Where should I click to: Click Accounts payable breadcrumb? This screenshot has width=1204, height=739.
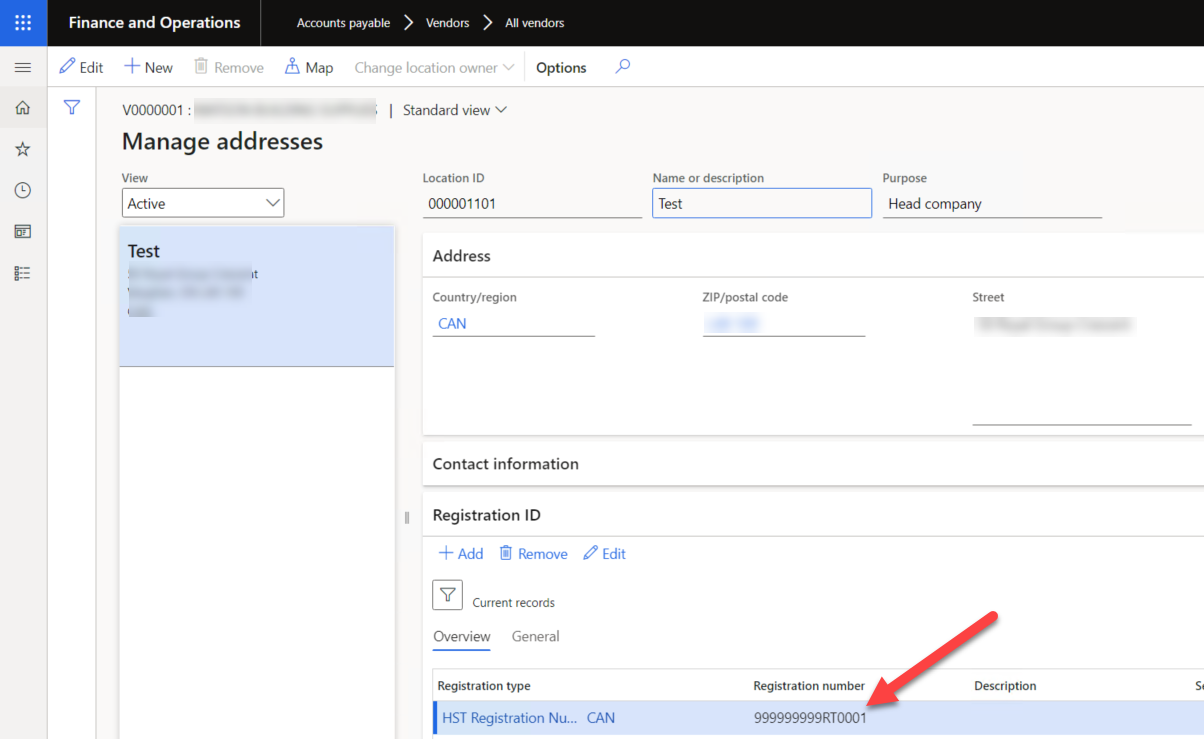tap(343, 23)
